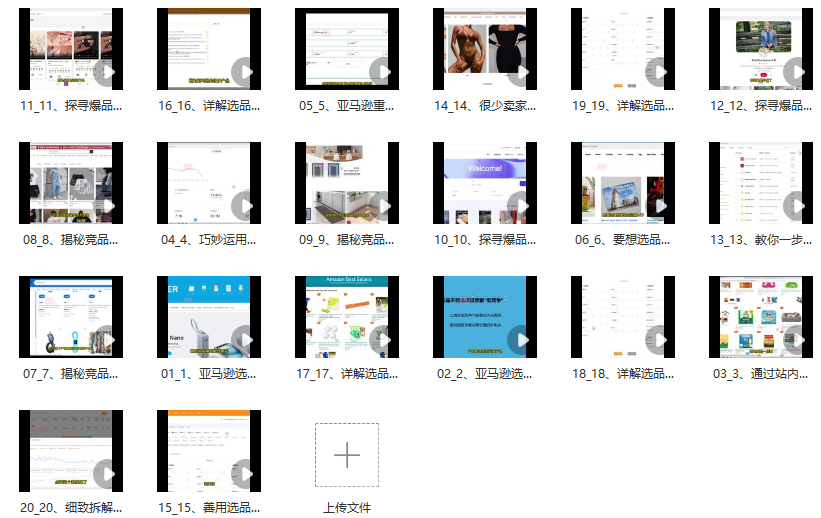Select file name 09_9、揭秘竞品...
Image resolution: width=821 pixels, height=518 pixels.
pyautogui.click(x=347, y=240)
